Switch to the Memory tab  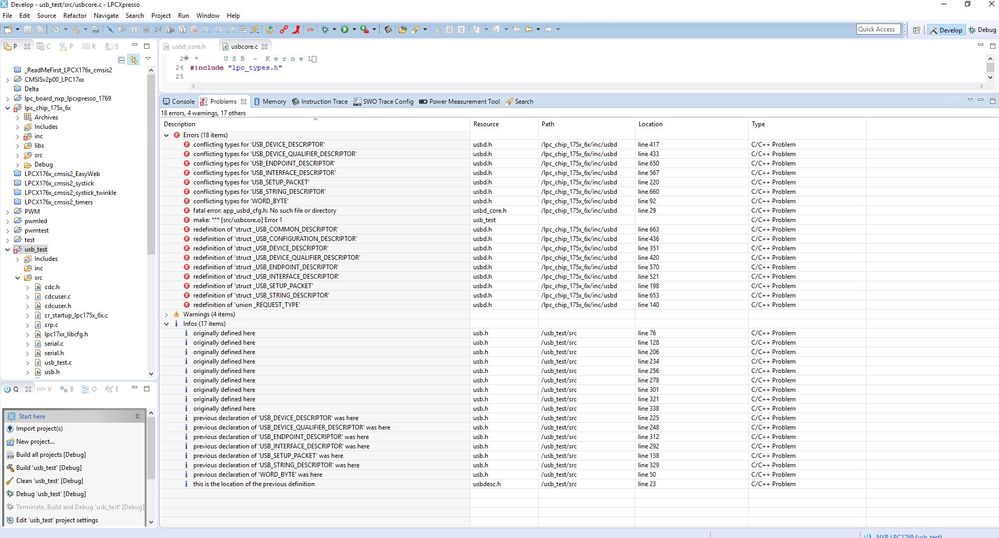(x=270, y=101)
